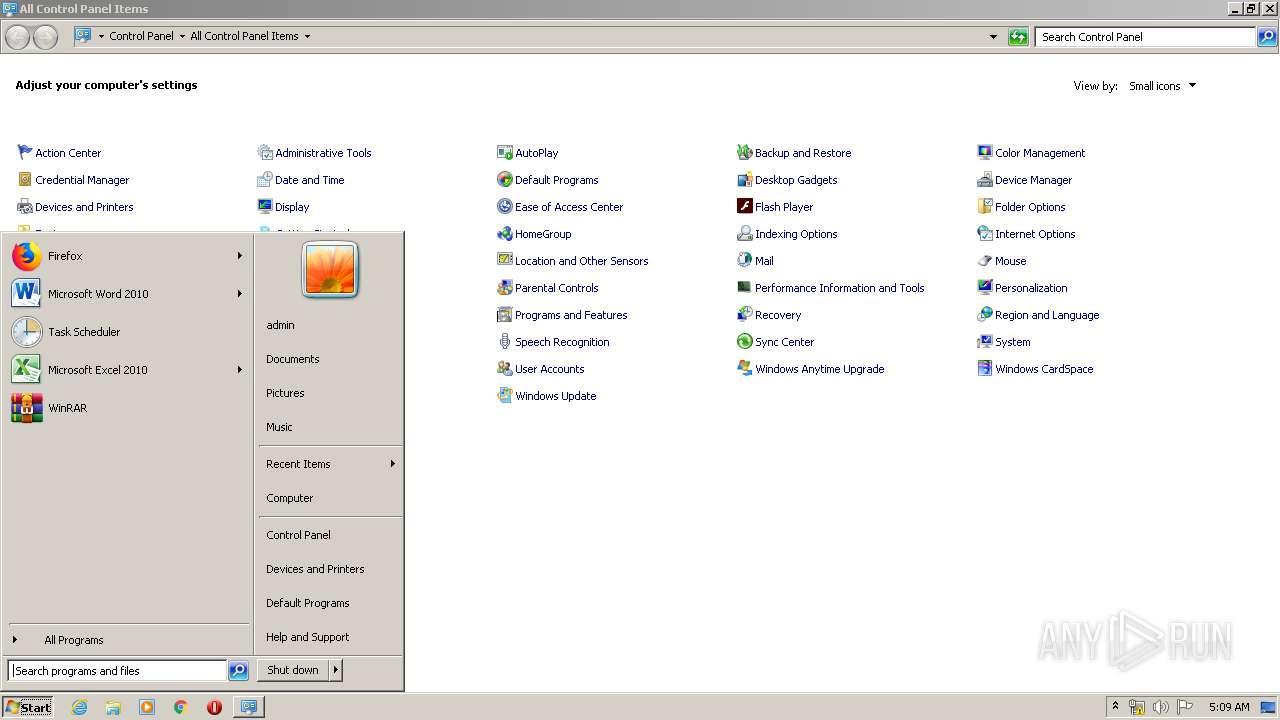Click the AutoPlay icon

(x=505, y=153)
